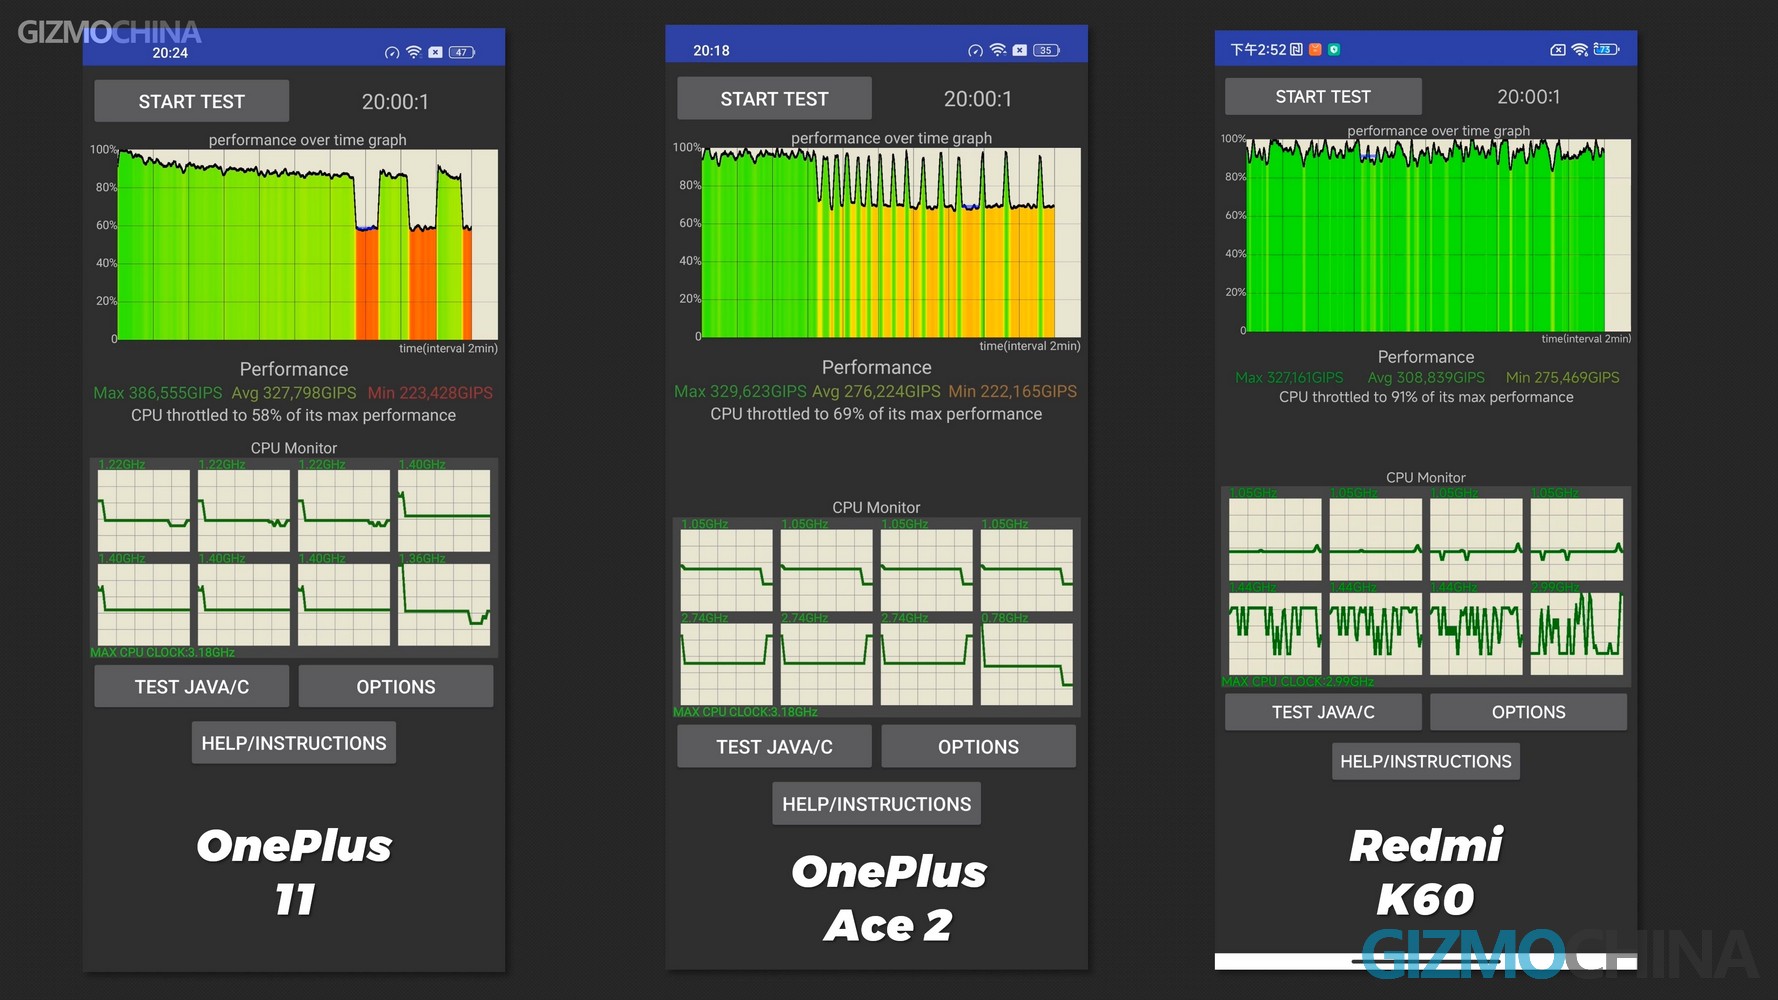Open HELP/INSTRUCTIONS on the OnePlus 11 screen
Viewport: 1778px width, 1000px height.
click(x=294, y=743)
